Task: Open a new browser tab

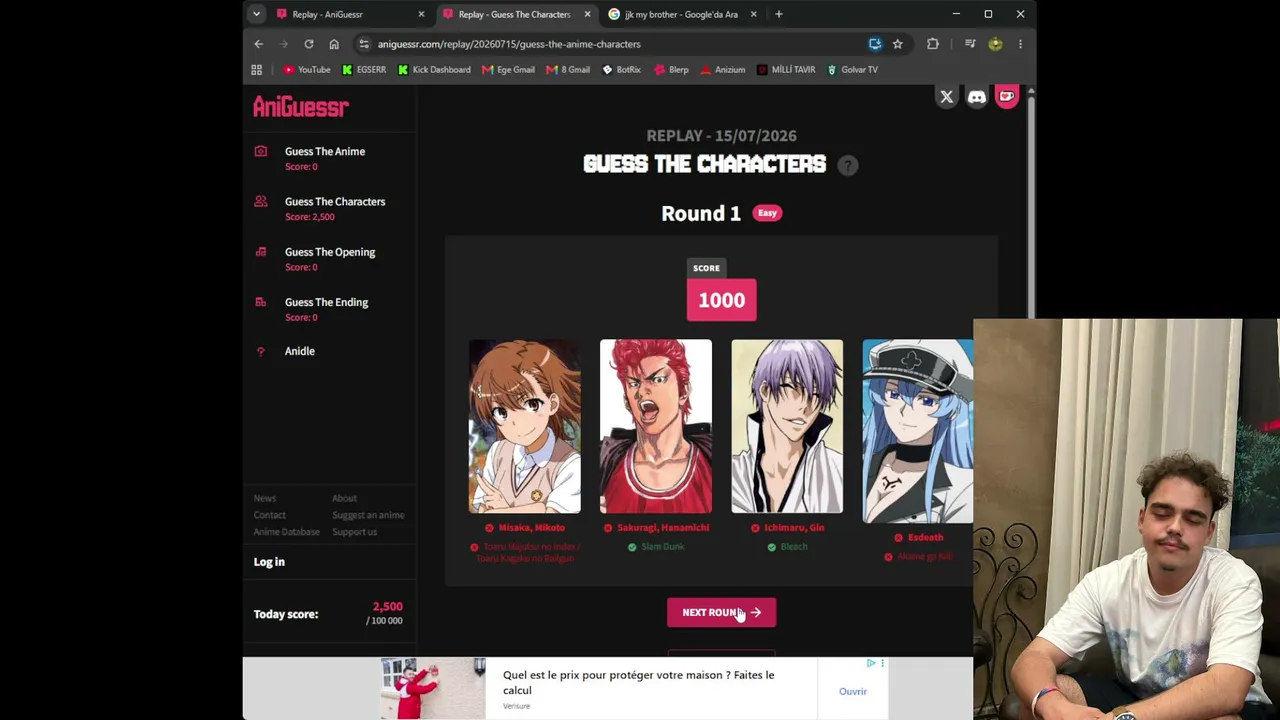Action: click(x=778, y=14)
